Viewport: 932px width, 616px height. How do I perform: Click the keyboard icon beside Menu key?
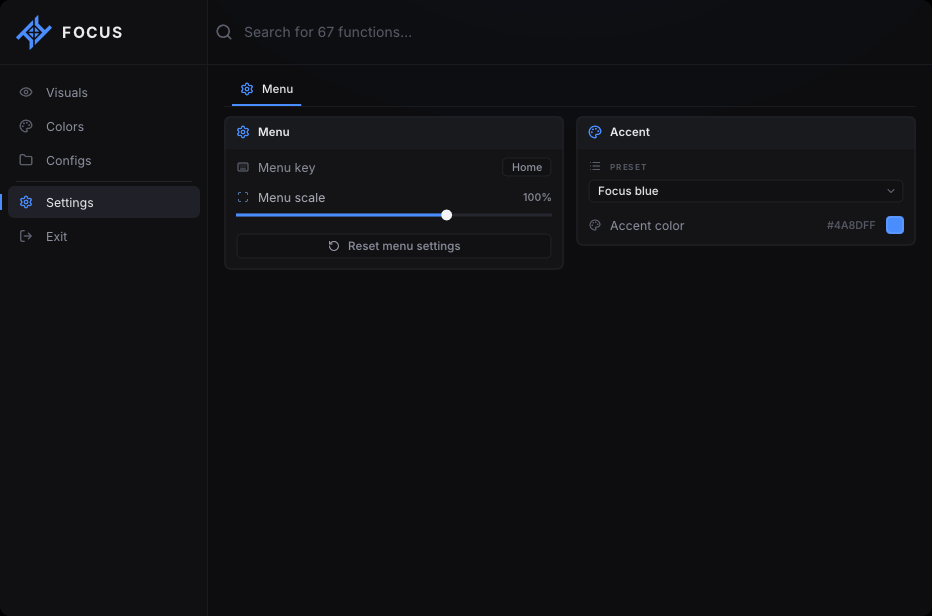243,167
